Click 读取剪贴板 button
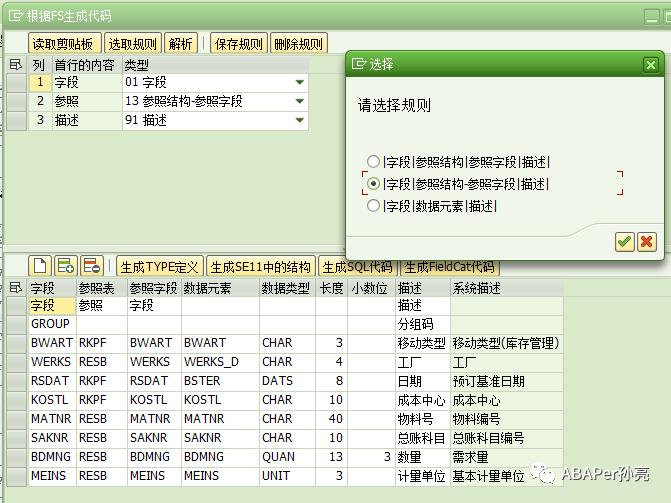Image resolution: width=671 pixels, height=503 pixels. pos(65,44)
